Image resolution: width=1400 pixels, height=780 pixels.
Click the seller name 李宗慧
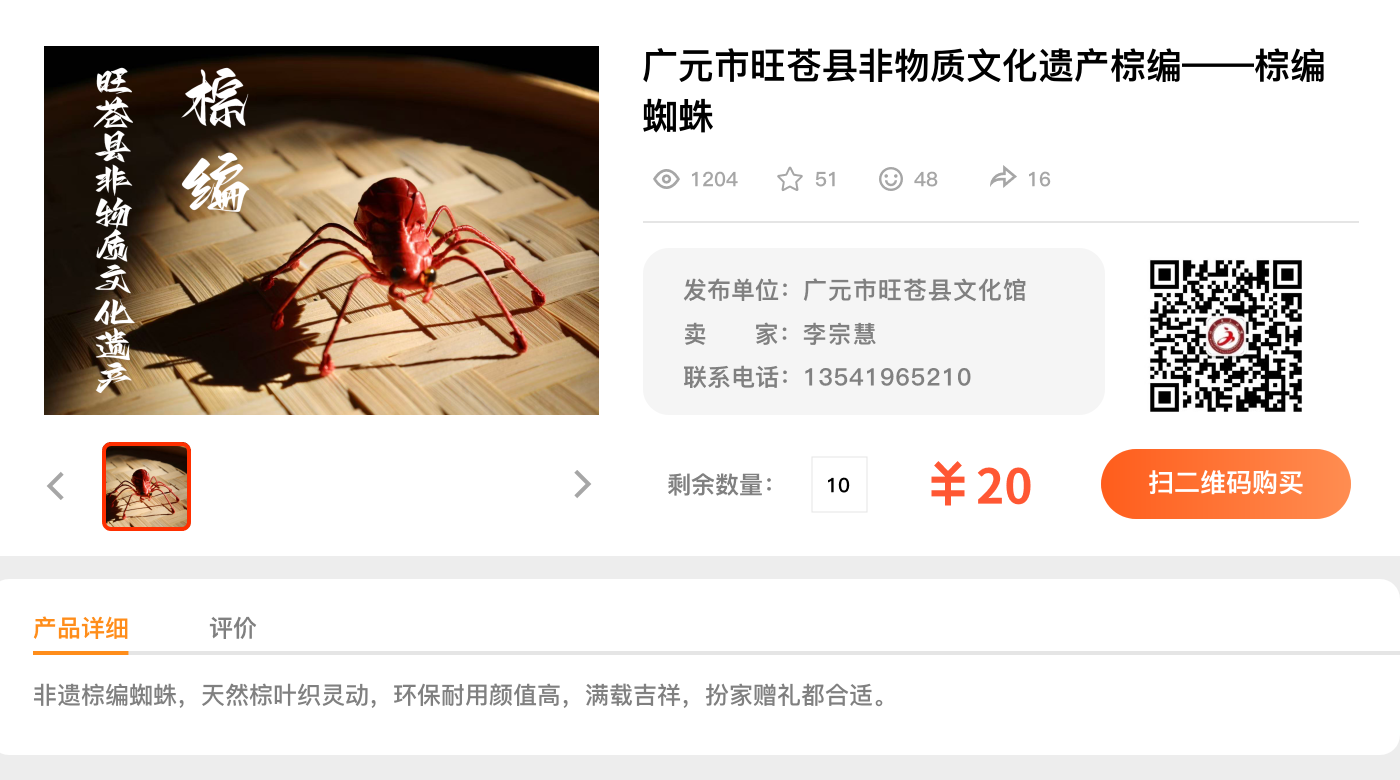(839, 334)
